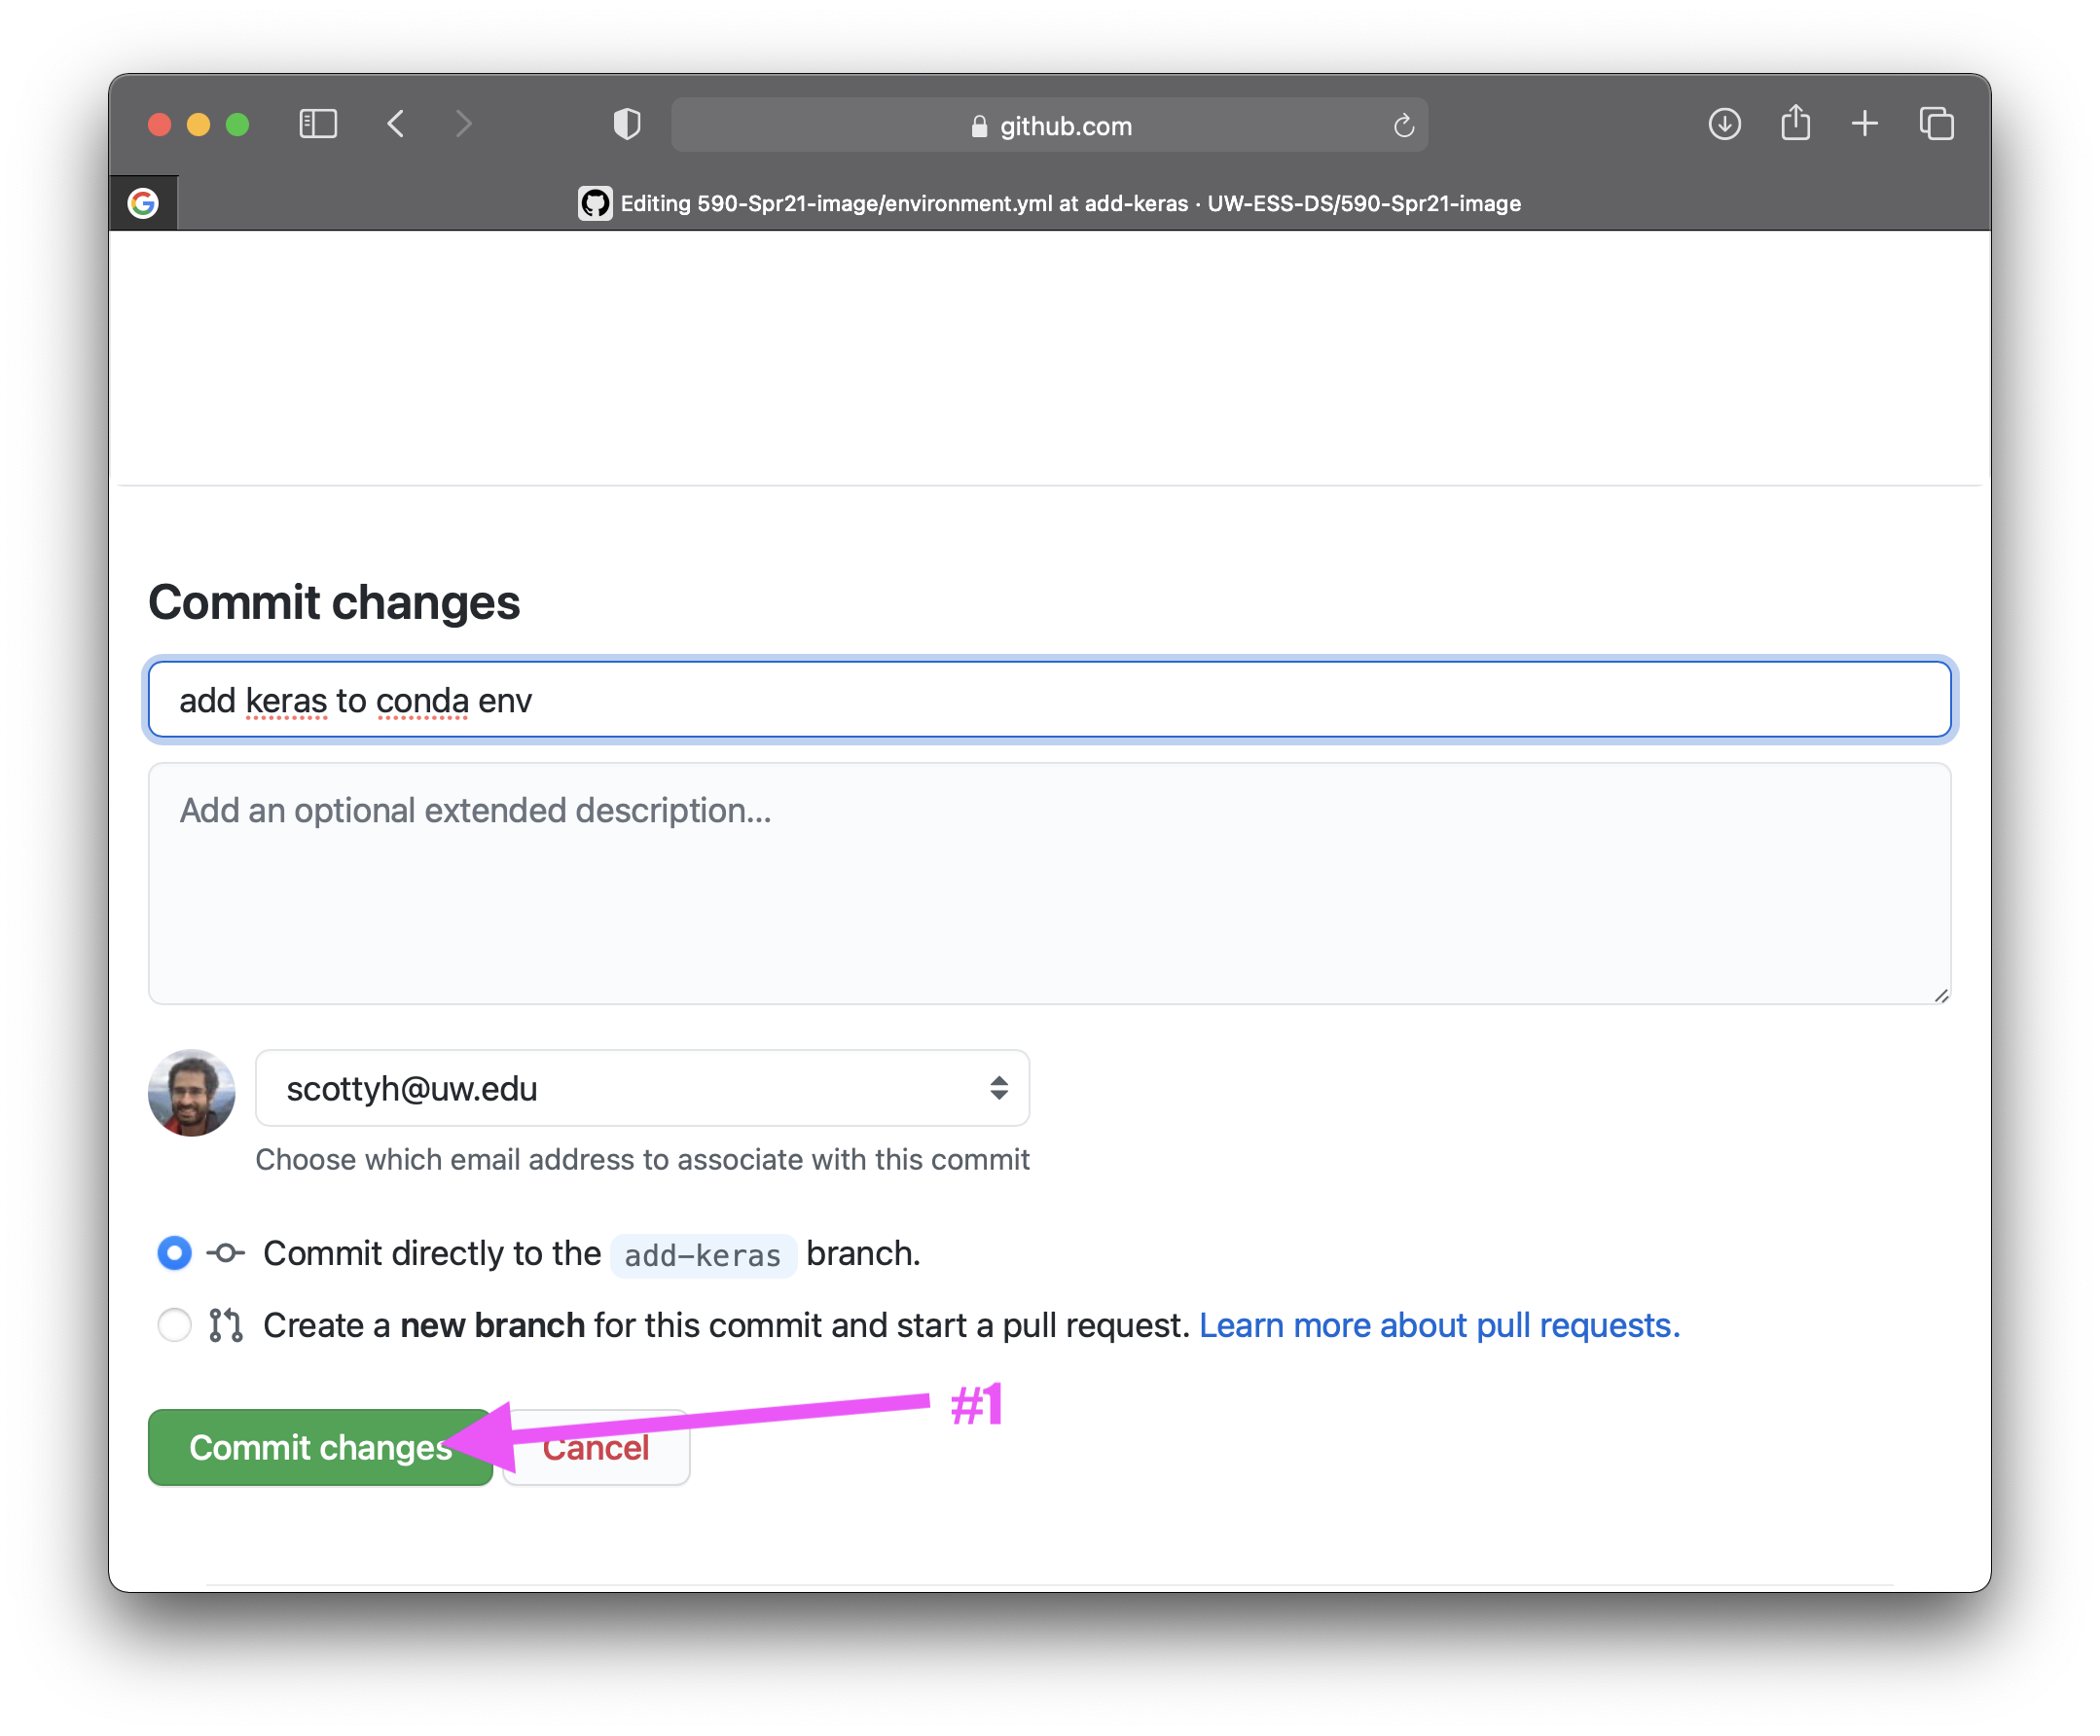Show the tab overview icon
The image size is (2100, 1736).
point(1936,124)
